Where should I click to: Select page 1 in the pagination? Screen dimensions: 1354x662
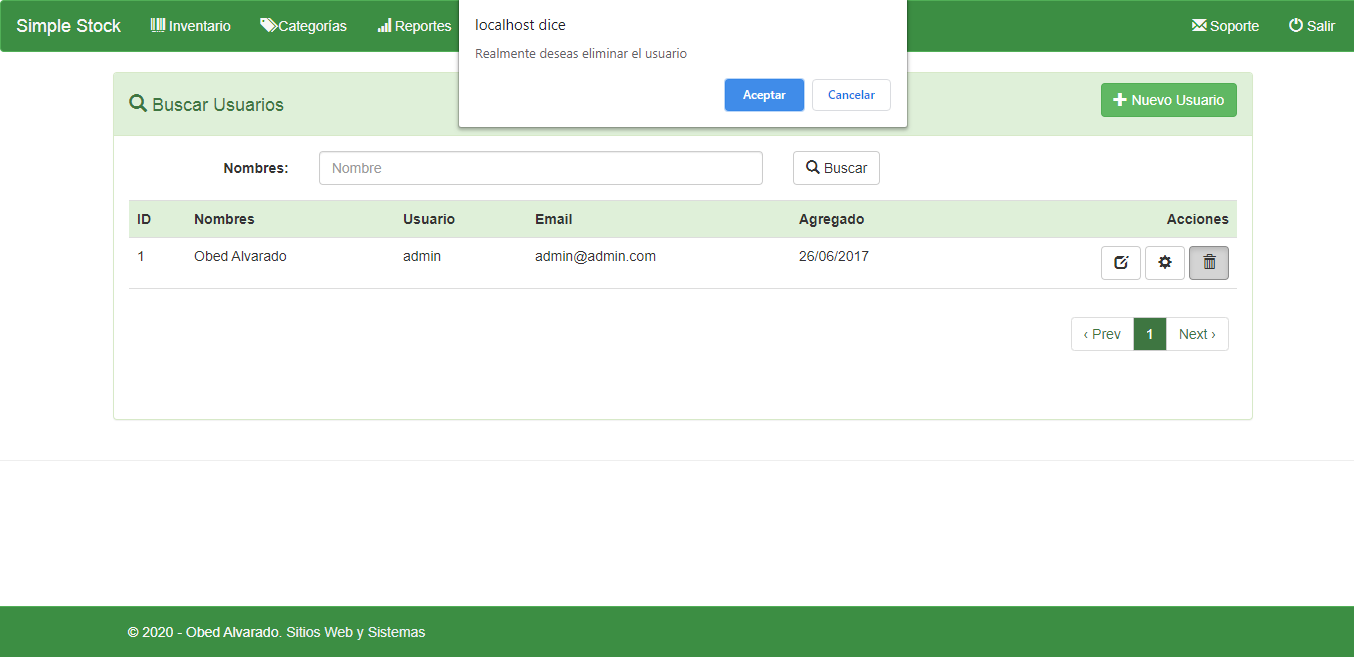1150,334
